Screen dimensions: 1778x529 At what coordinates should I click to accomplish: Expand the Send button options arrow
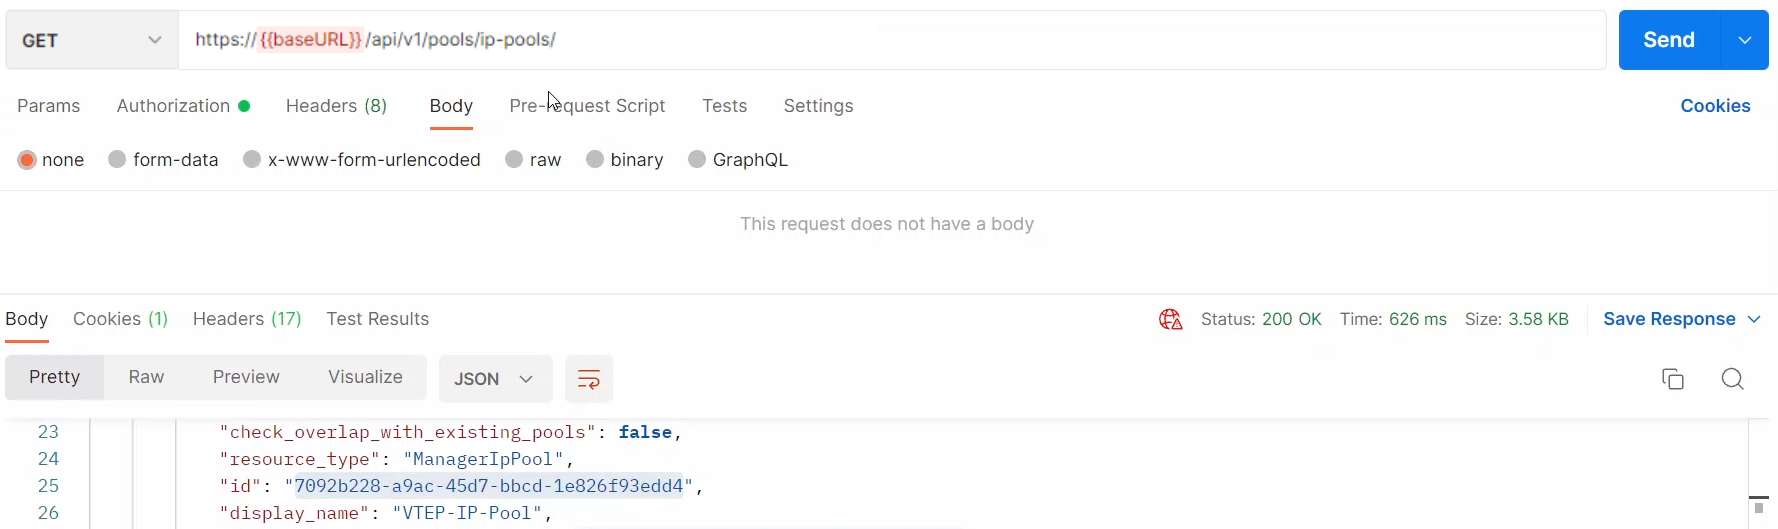pyautogui.click(x=1745, y=41)
